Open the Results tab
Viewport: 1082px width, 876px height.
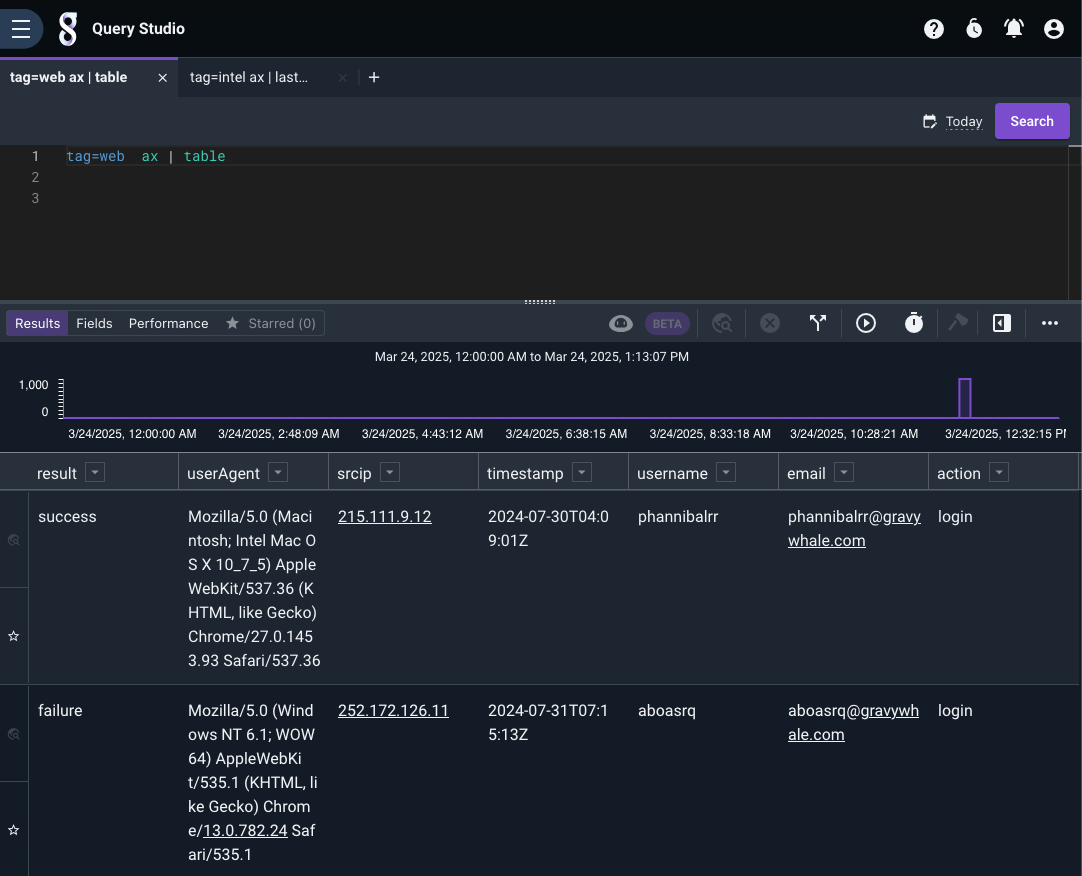[37, 324]
